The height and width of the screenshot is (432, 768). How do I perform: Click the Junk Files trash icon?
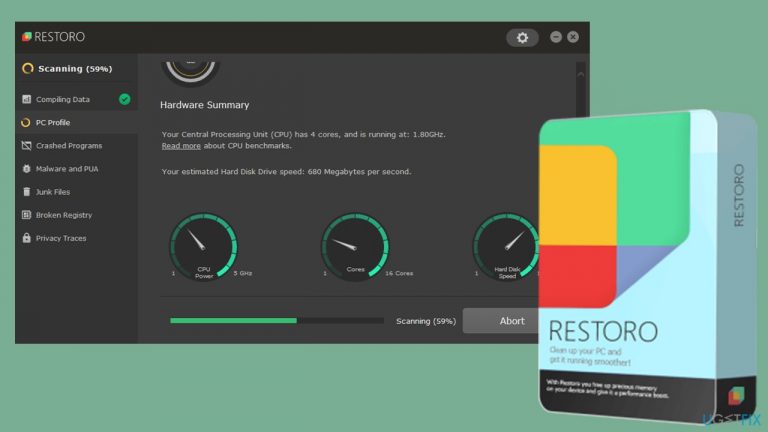click(26, 192)
